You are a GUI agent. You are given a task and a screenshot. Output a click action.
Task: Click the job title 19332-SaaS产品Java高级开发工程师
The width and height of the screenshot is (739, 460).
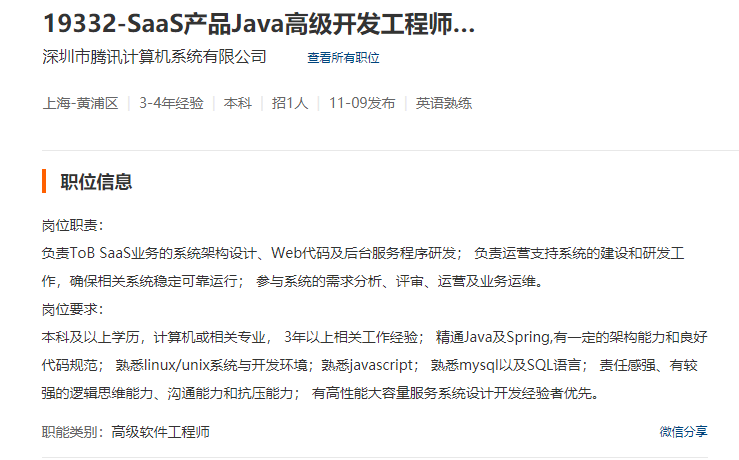pos(259,24)
